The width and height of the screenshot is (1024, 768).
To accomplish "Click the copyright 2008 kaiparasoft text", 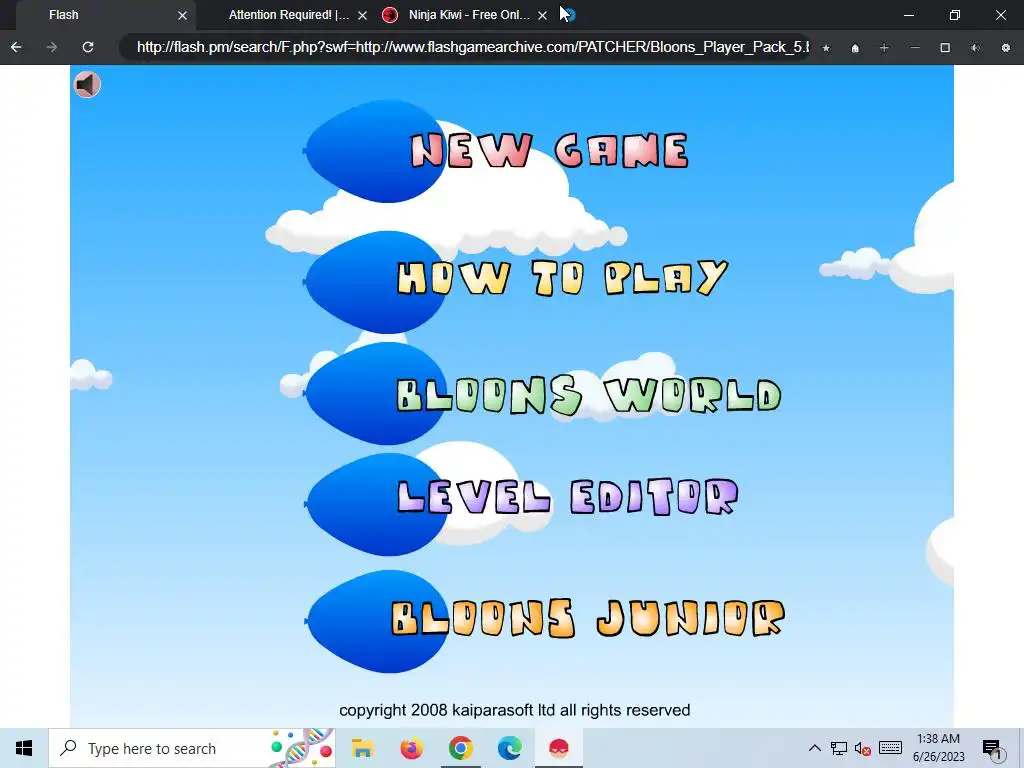I will (x=515, y=710).
